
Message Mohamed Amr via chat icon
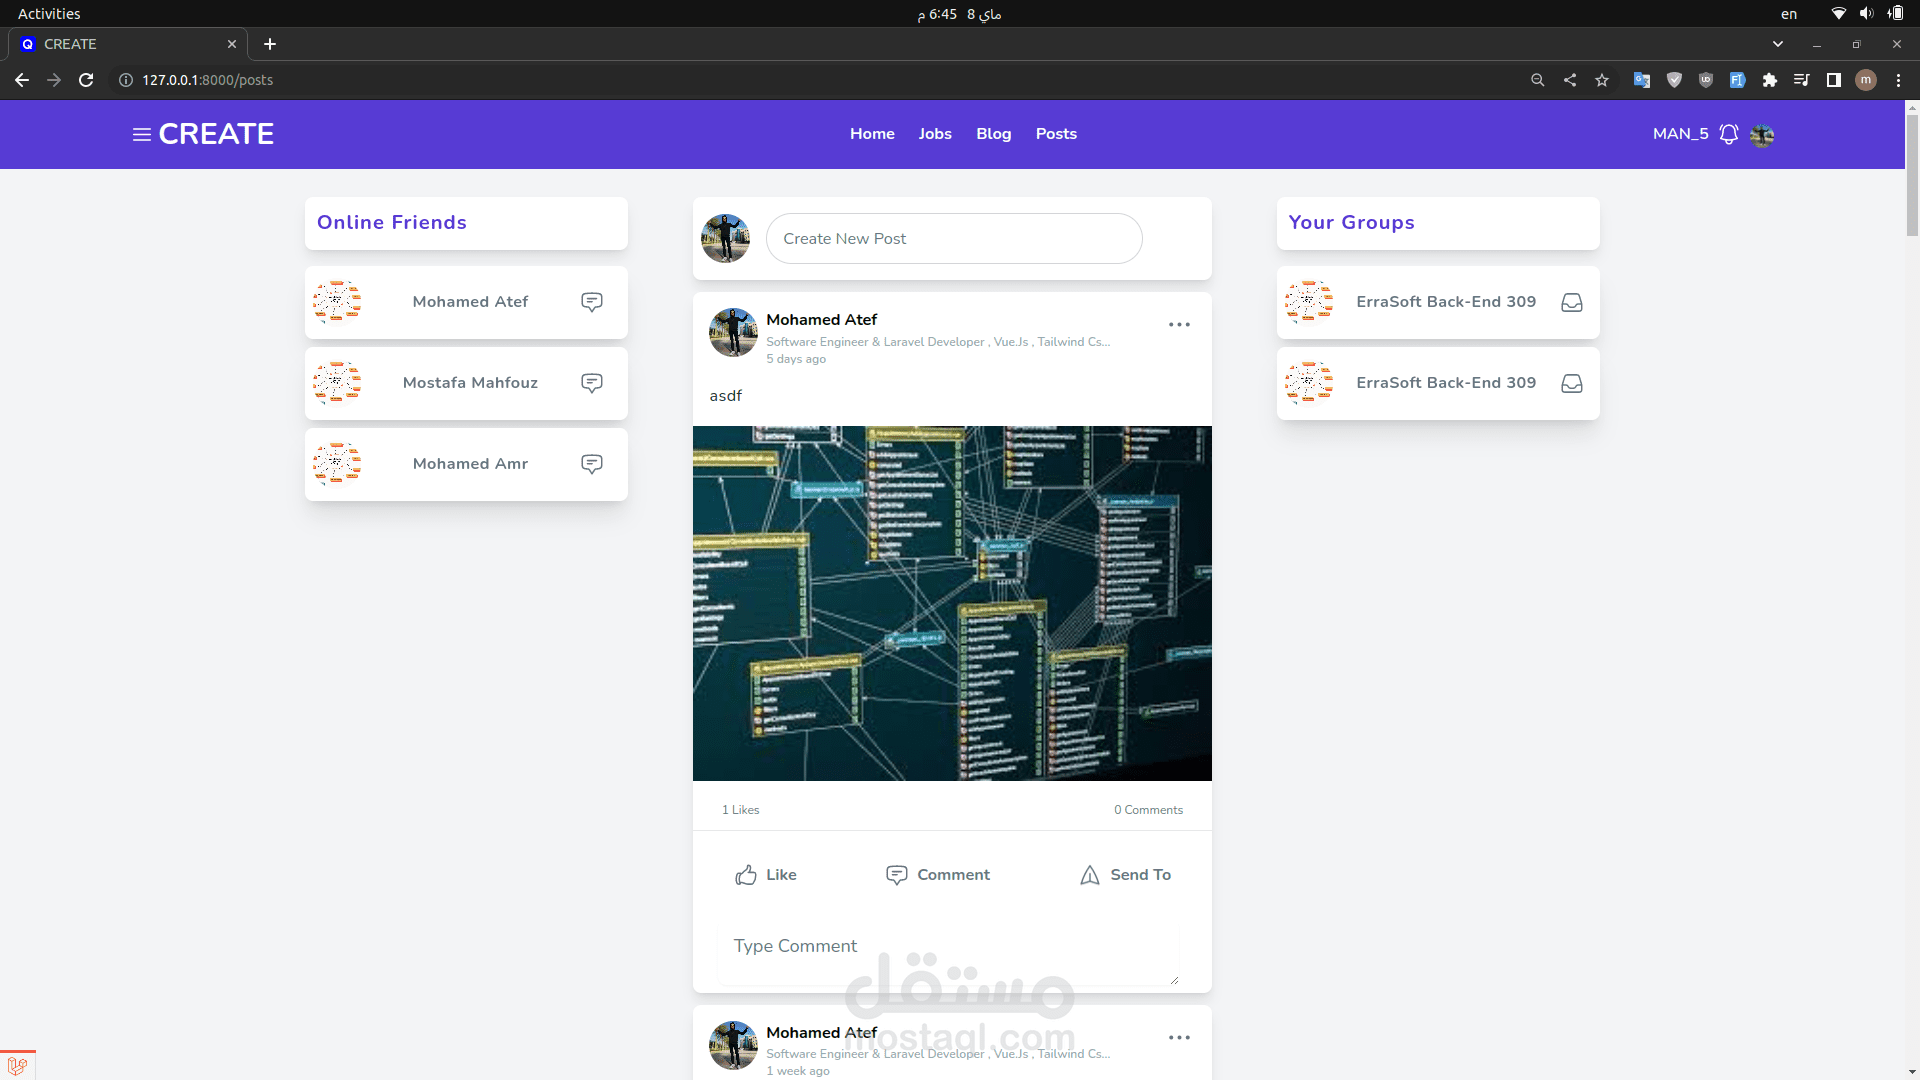coord(592,464)
